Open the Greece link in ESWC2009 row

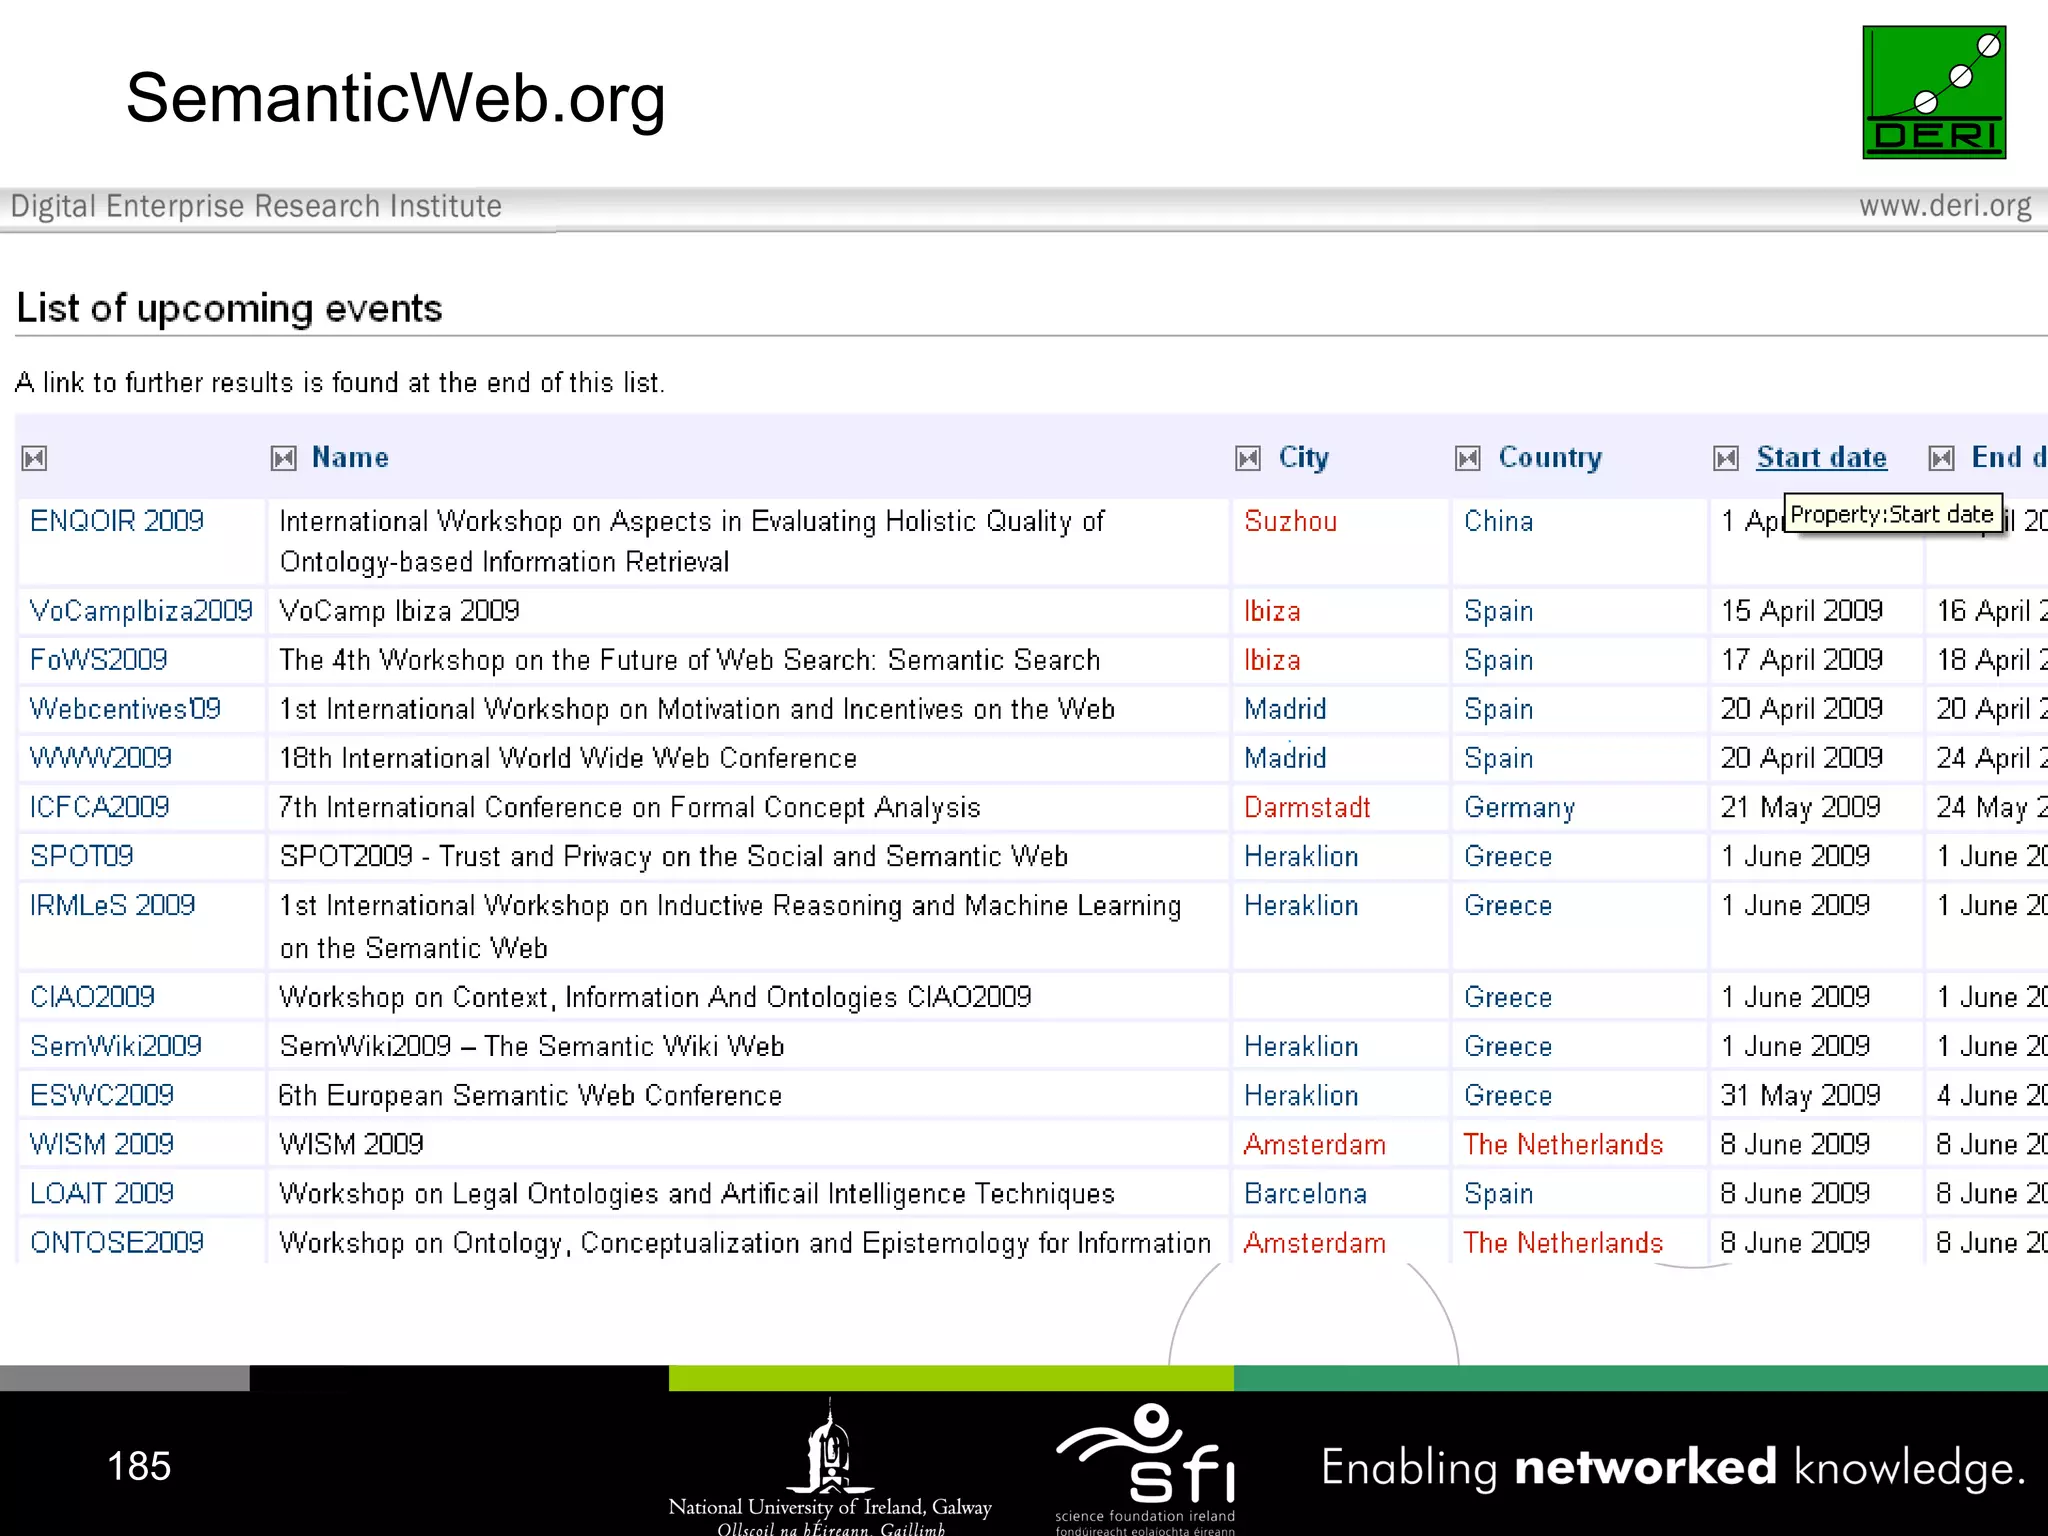point(1508,1095)
